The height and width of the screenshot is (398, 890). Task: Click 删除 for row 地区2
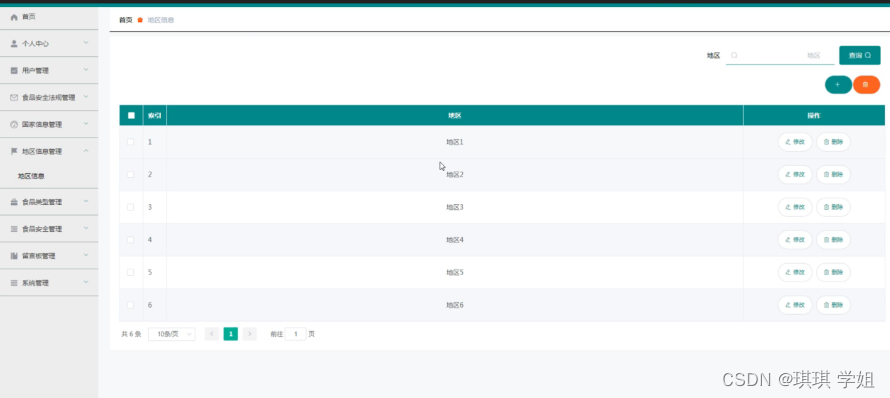[833, 174]
